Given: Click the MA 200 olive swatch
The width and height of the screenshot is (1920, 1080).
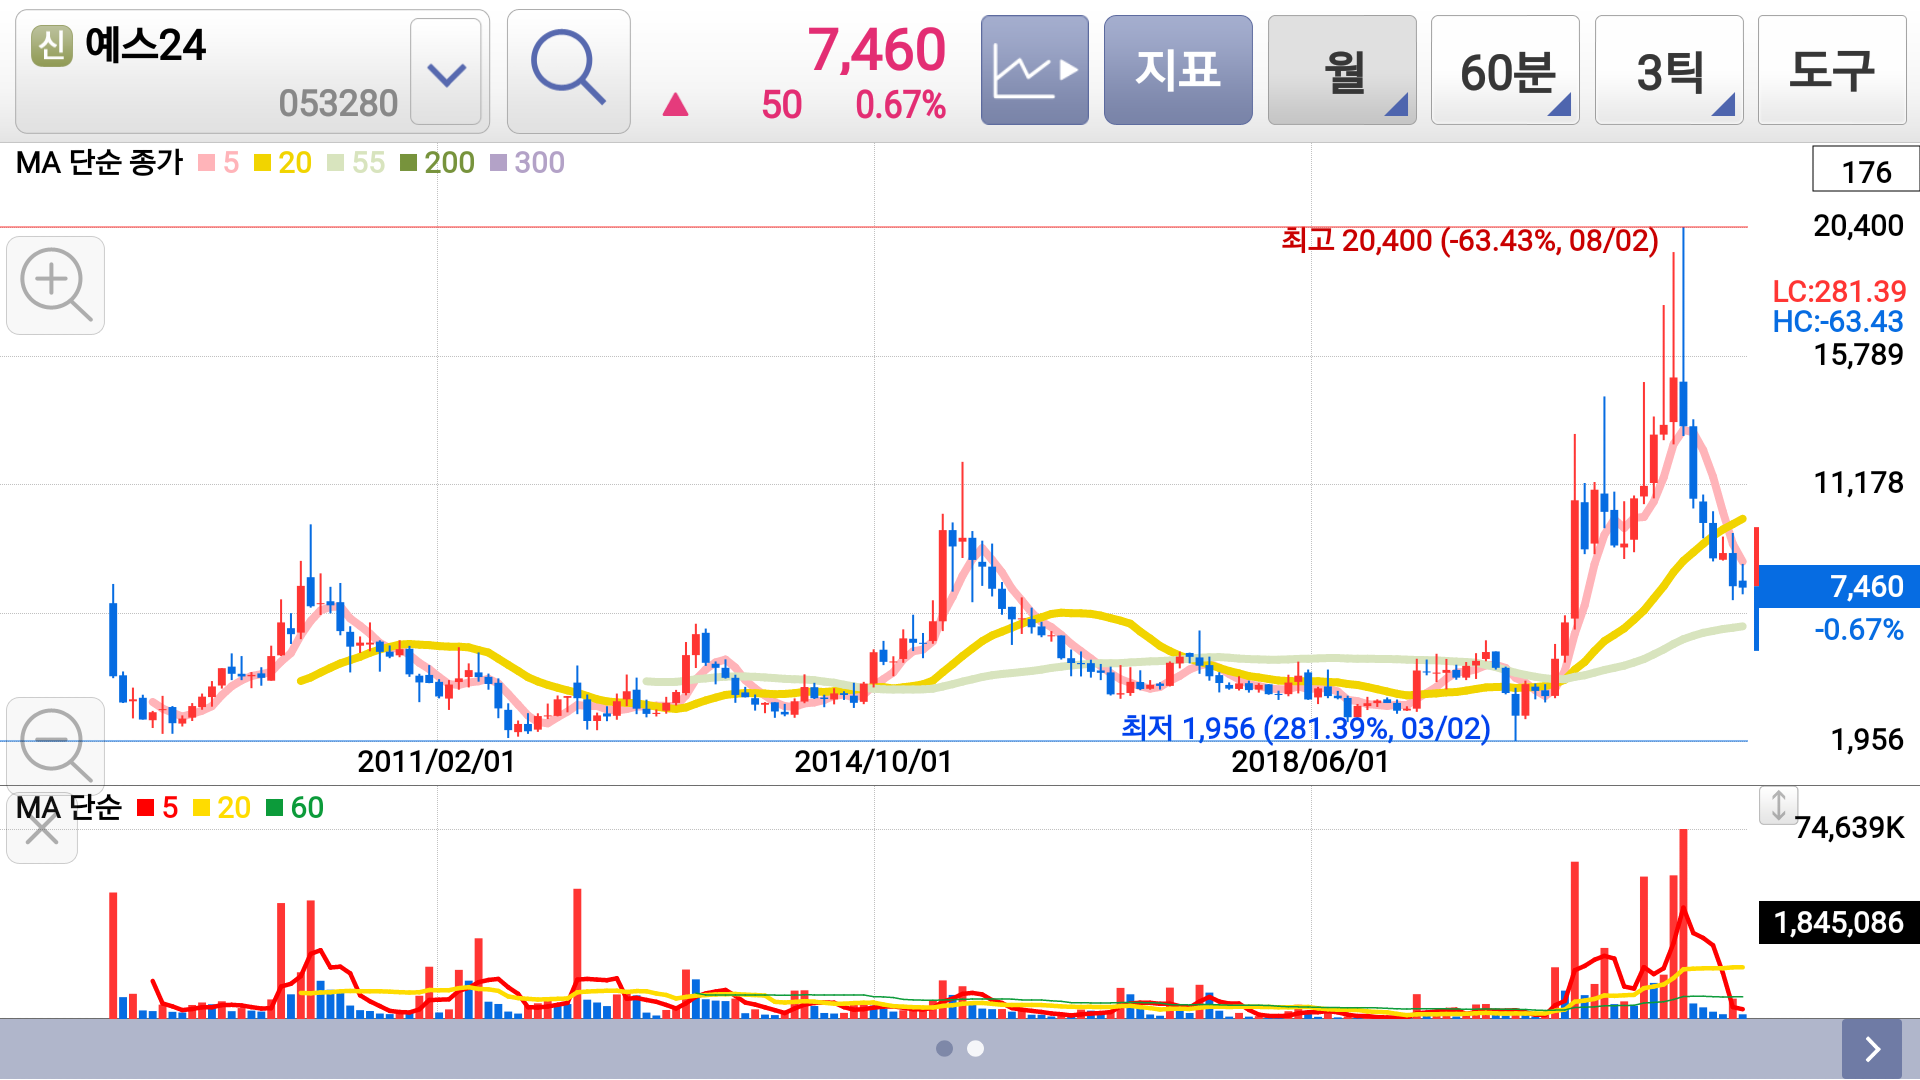Looking at the screenshot, I should (408, 163).
